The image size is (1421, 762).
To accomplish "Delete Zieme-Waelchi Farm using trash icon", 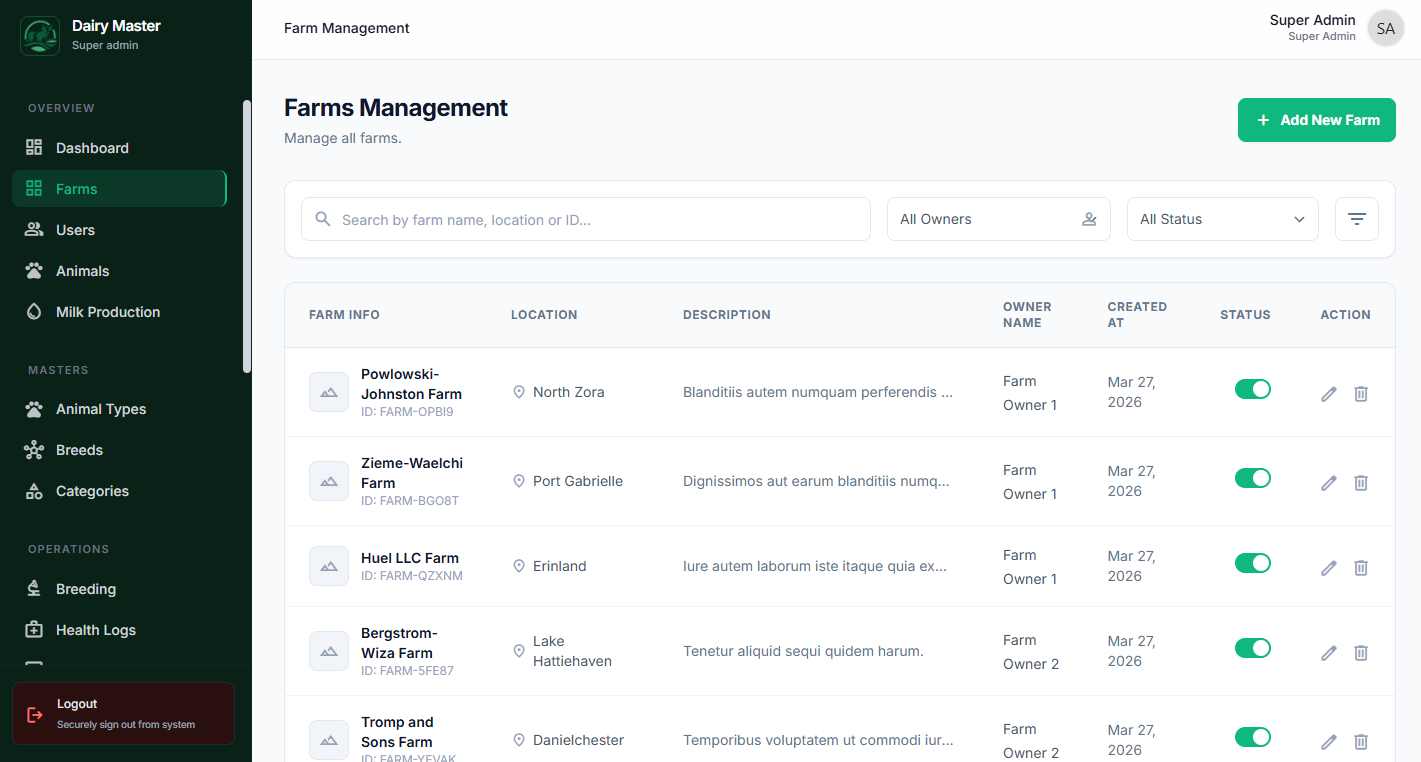I will click(x=1360, y=483).
